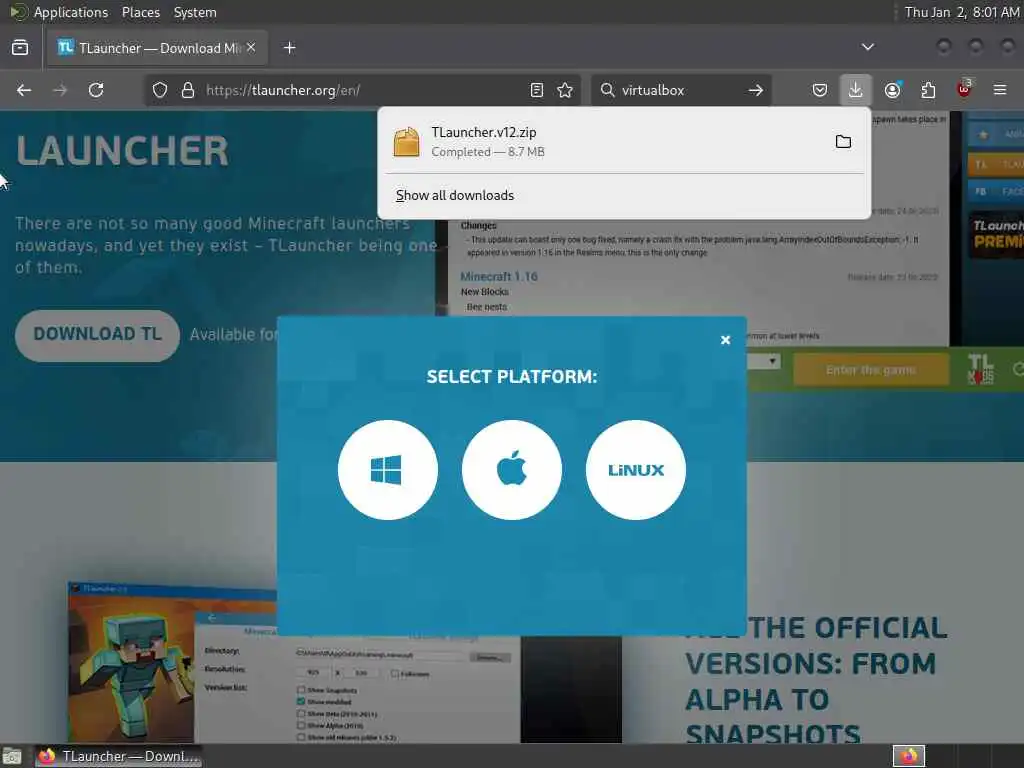
Task: Select the Apple macOS platform icon
Action: tap(511, 470)
